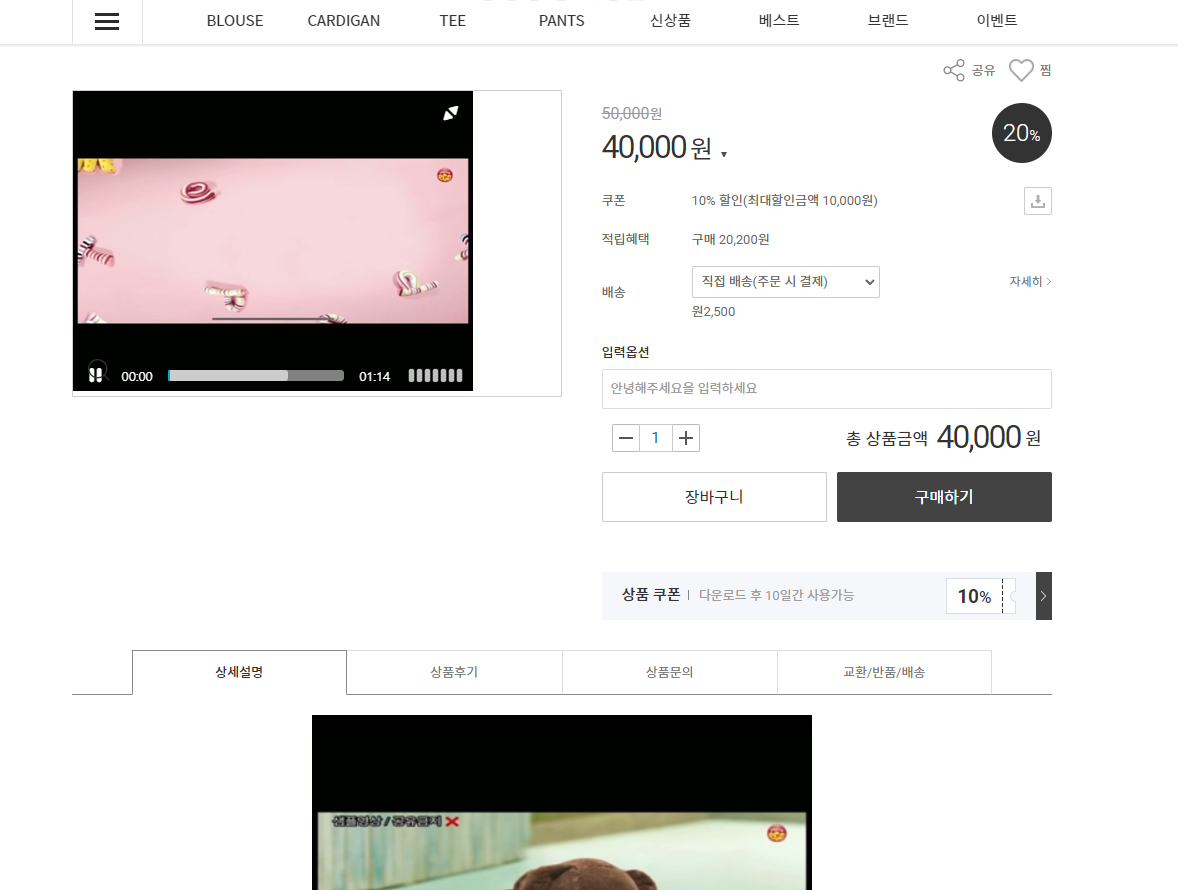Focus the 입력옵션 text field
This screenshot has height=890, width=1178.
click(826, 389)
